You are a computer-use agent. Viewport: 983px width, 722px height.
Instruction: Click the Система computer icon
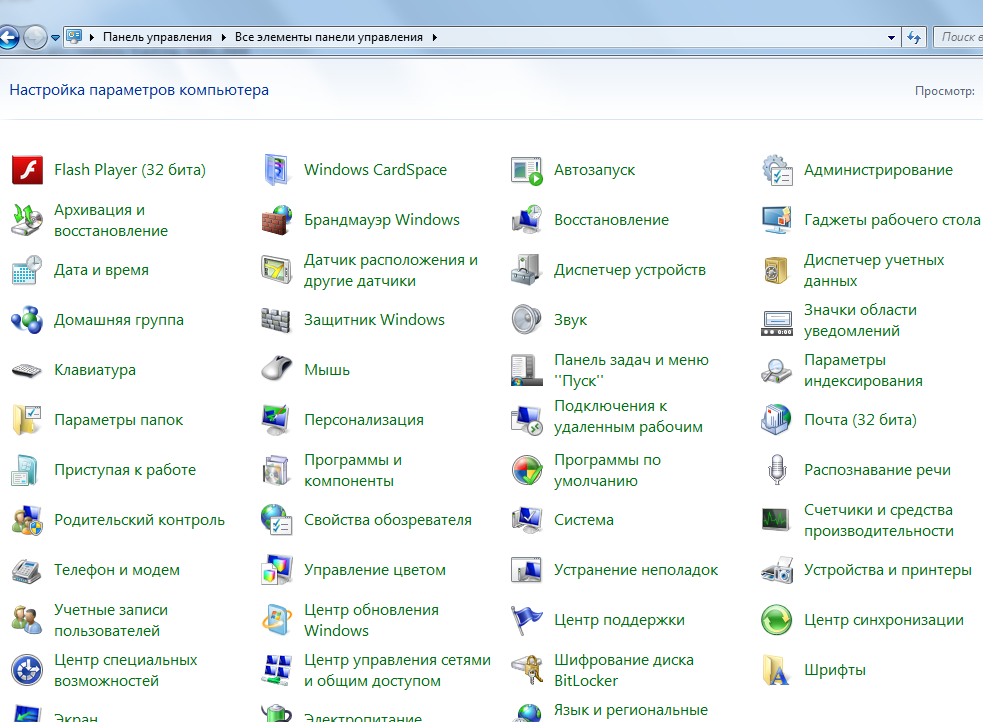[x=526, y=520]
